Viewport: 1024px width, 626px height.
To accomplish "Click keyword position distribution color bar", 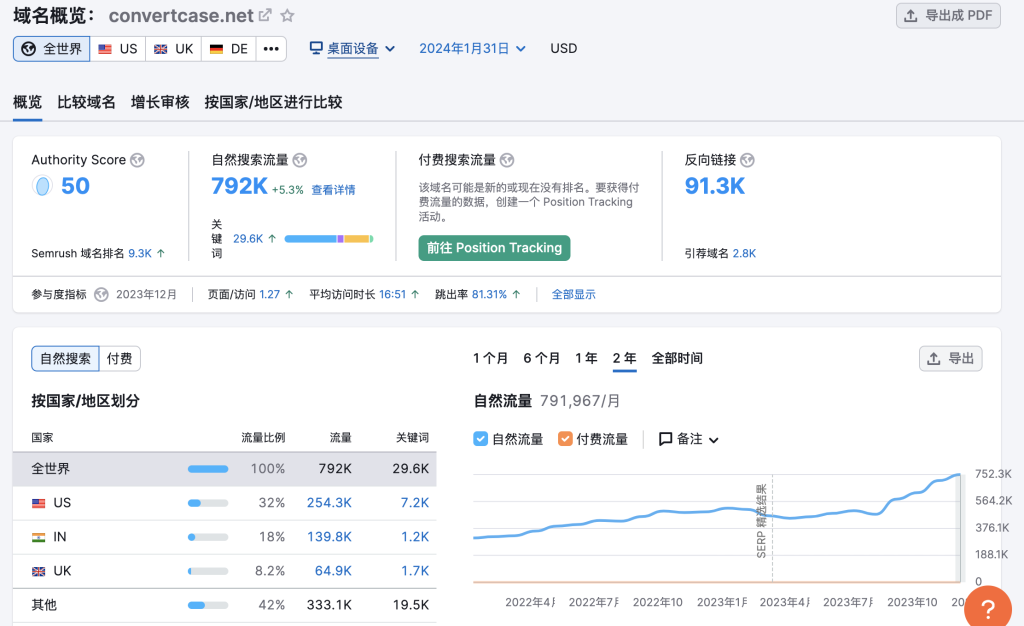I will (x=328, y=239).
